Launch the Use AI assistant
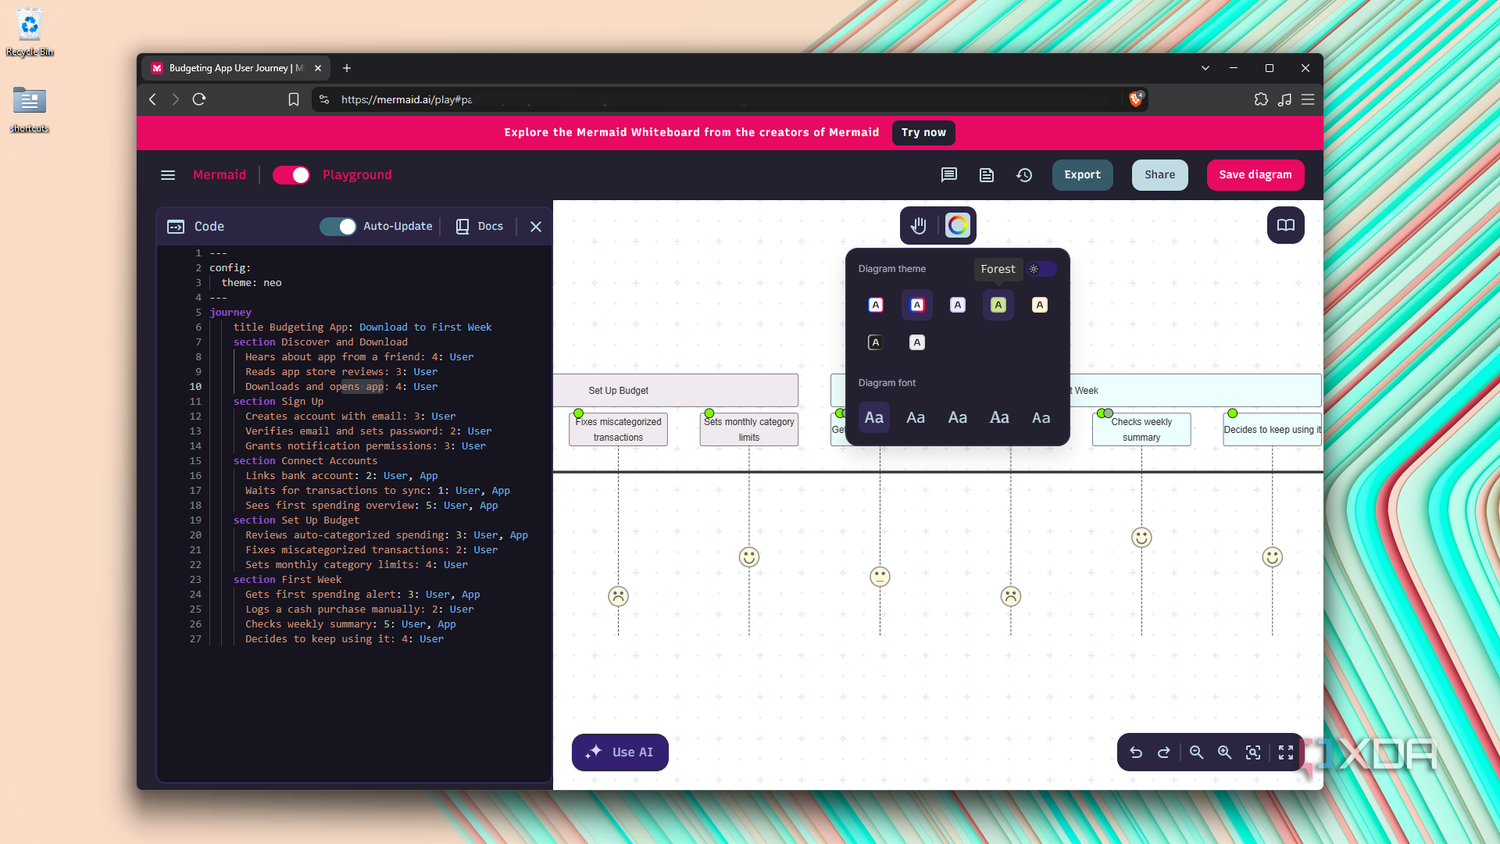 (620, 752)
